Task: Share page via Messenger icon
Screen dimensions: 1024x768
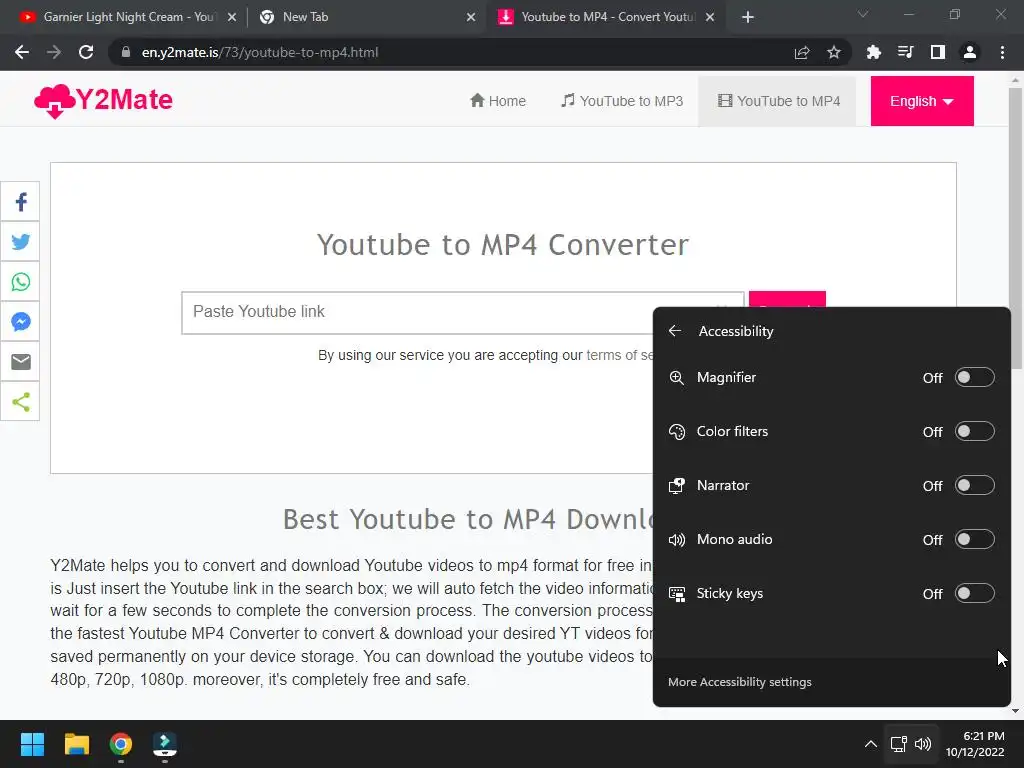Action: [x=20, y=321]
